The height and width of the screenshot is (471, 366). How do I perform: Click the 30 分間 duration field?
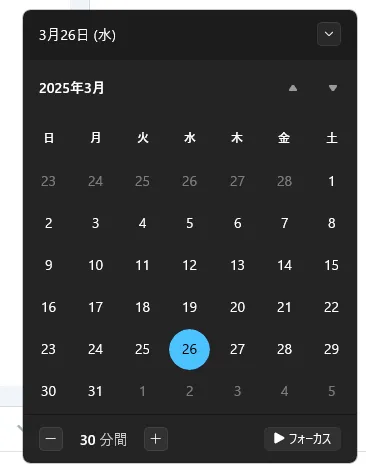103,440
